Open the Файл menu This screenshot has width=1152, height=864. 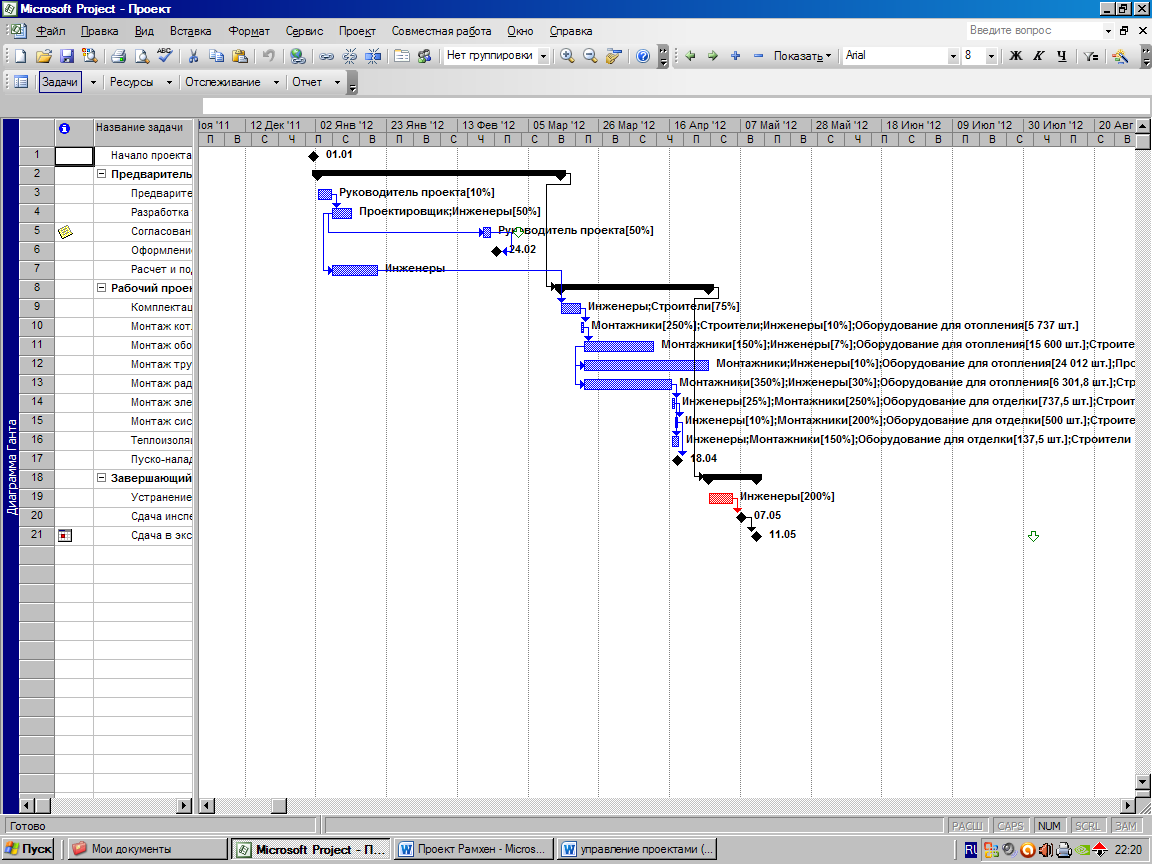pyautogui.click(x=51, y=31)
